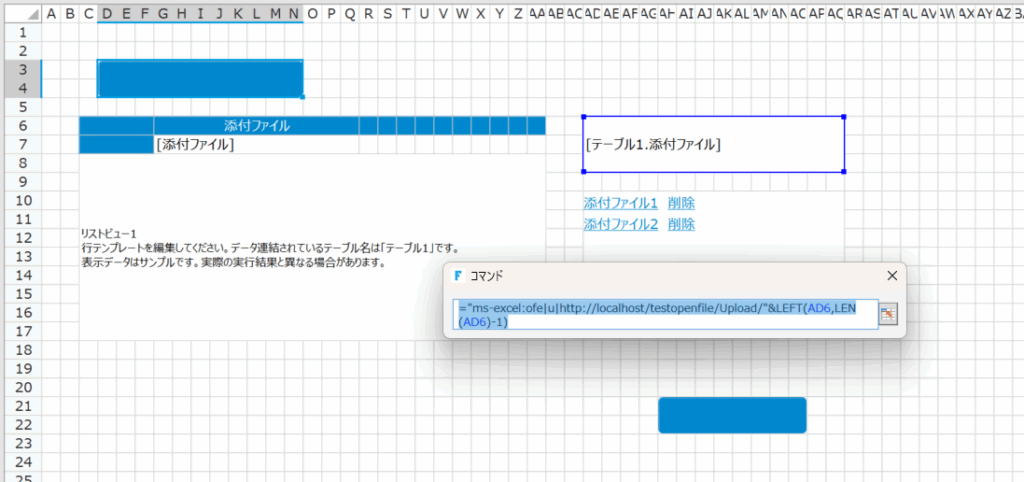The image size is (1024, 482).
Task: Select the 添付ファイル table header cell
Action: click(x=256, y=126)
